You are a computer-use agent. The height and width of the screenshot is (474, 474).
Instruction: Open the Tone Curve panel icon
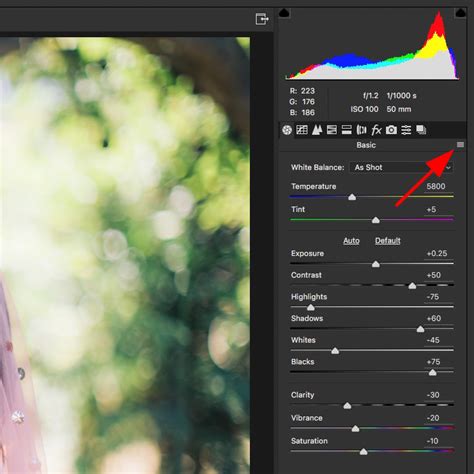[x=302, y=130]
